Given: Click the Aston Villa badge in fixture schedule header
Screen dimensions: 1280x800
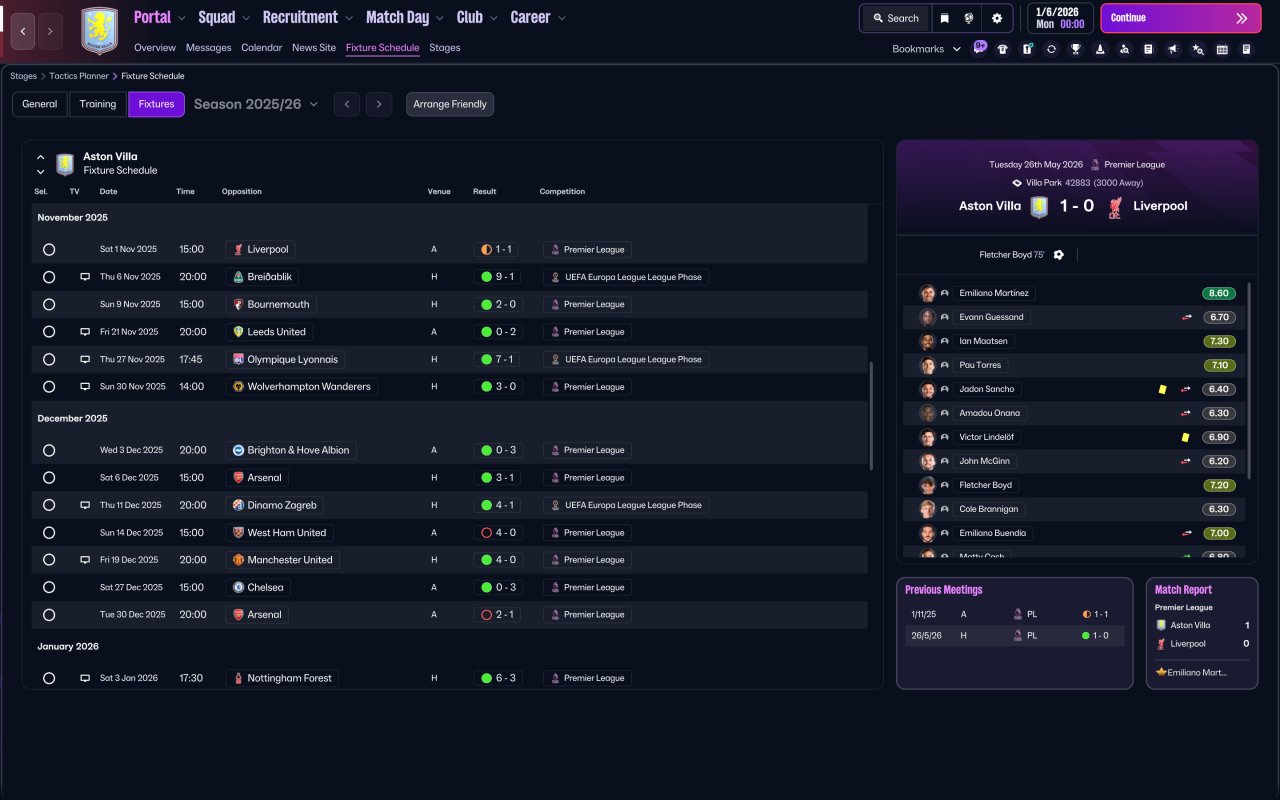Looking at the screenshot, I should 65,164.
